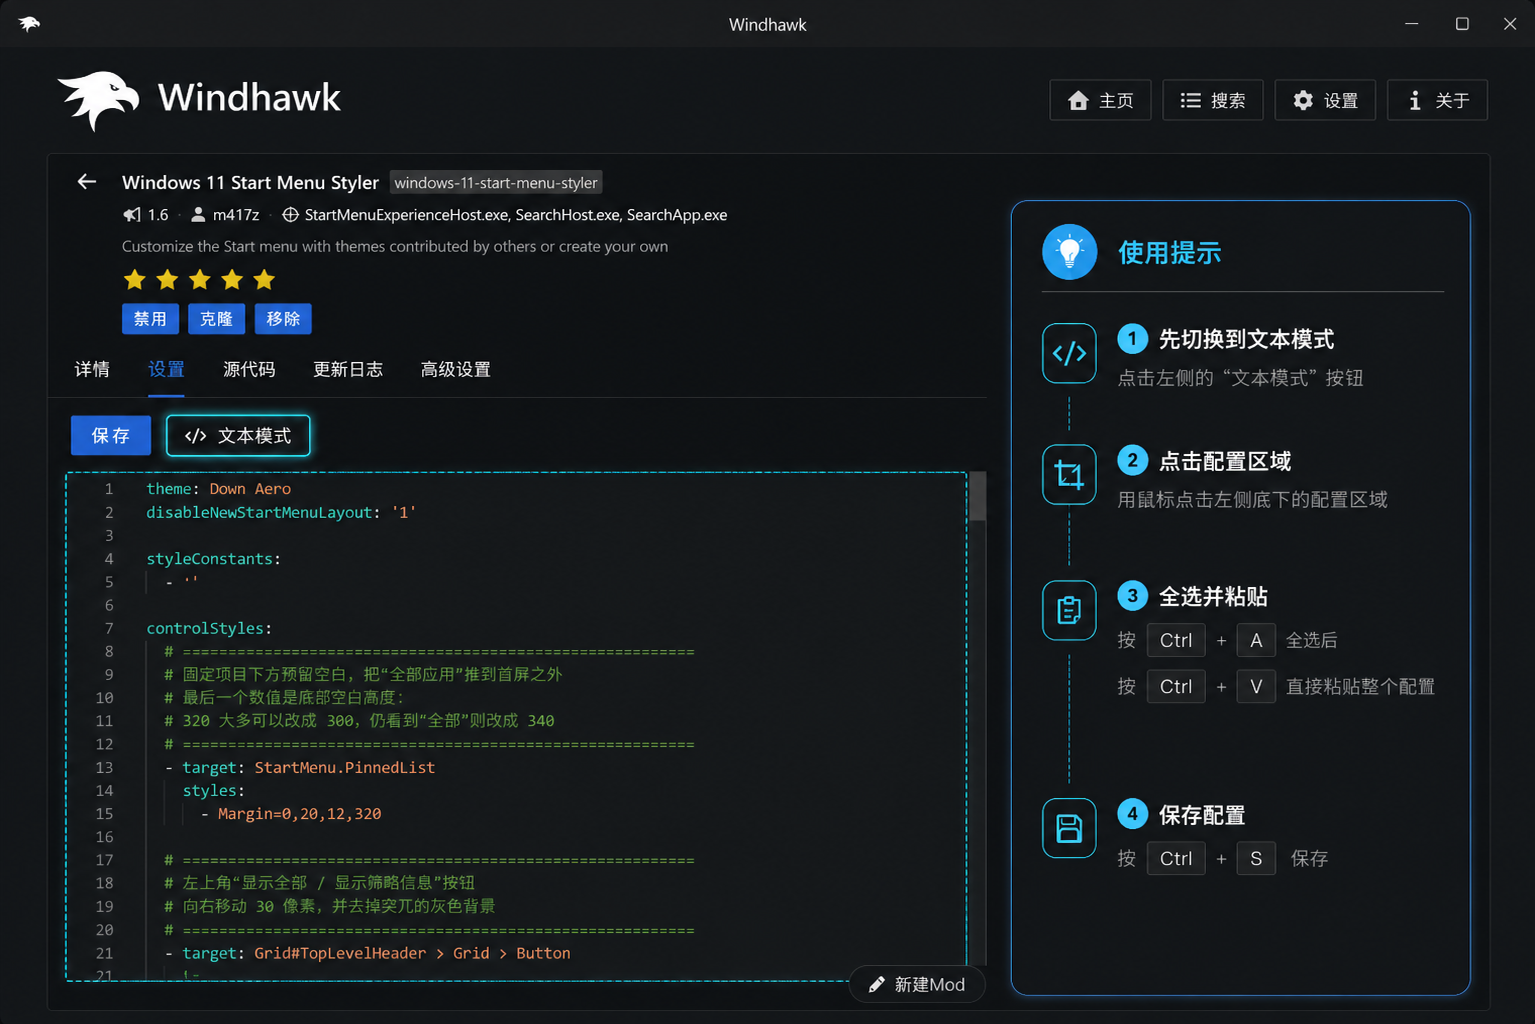The width and height of the screenshot is (1535, 1024).
Task: Click the 使用提示 heading
Action: pos(1169,253)
